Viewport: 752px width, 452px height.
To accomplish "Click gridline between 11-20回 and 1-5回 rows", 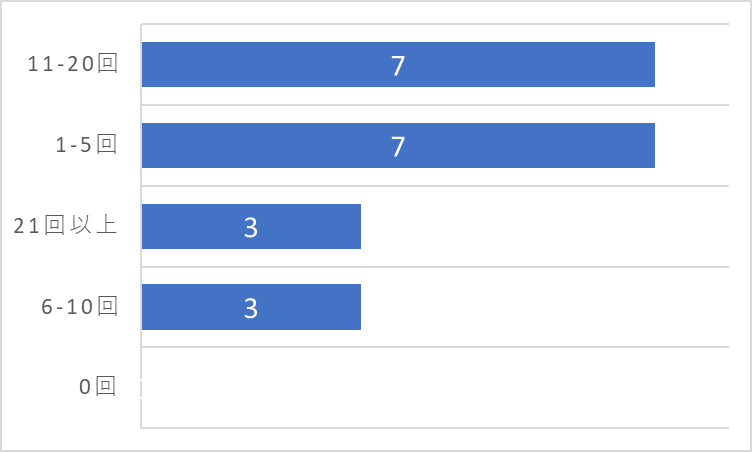I will (435, 105).
